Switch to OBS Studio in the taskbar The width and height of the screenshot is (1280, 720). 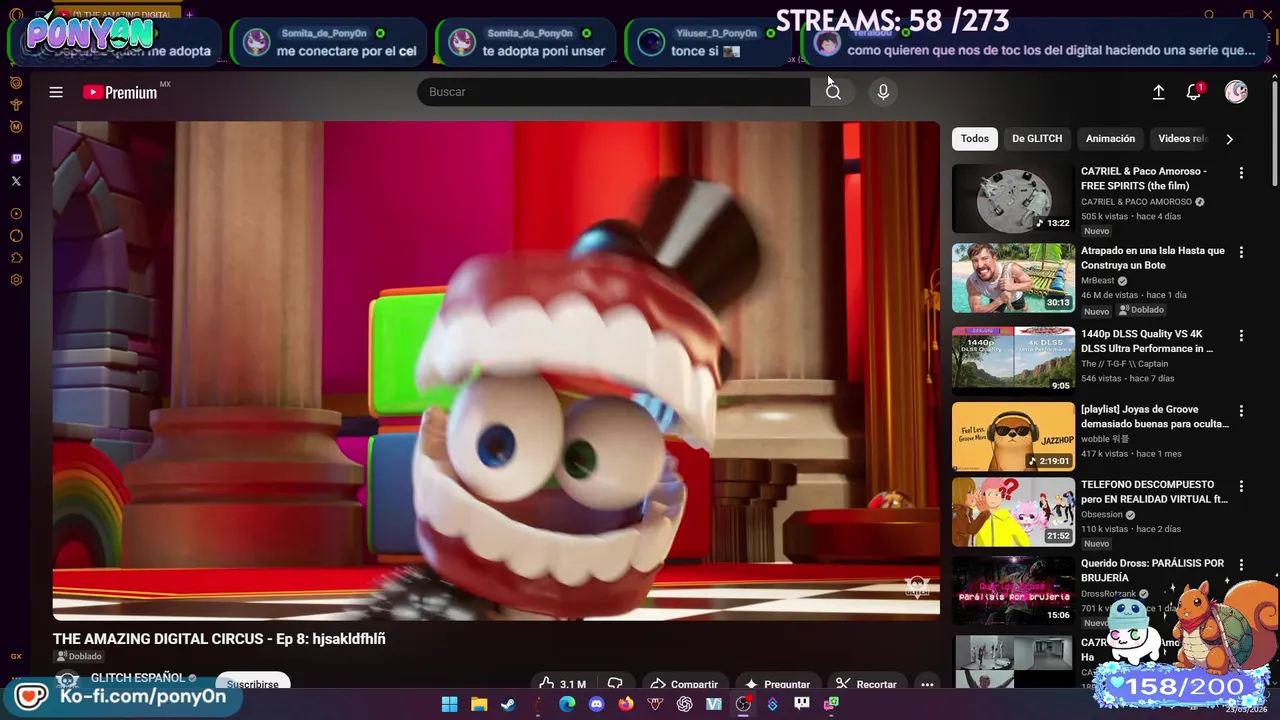(x=743, y=704)
